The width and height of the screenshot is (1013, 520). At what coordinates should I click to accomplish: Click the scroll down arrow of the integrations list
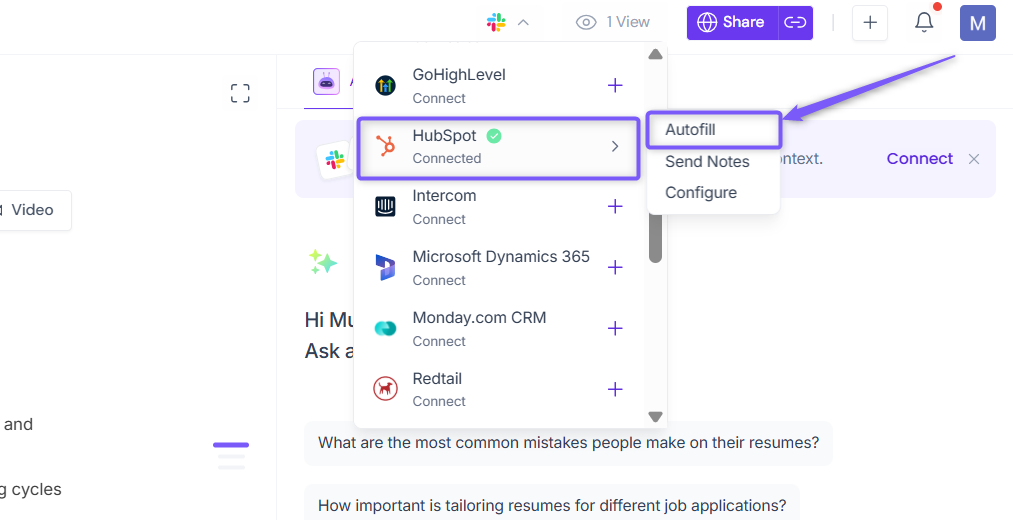point(655,417)
